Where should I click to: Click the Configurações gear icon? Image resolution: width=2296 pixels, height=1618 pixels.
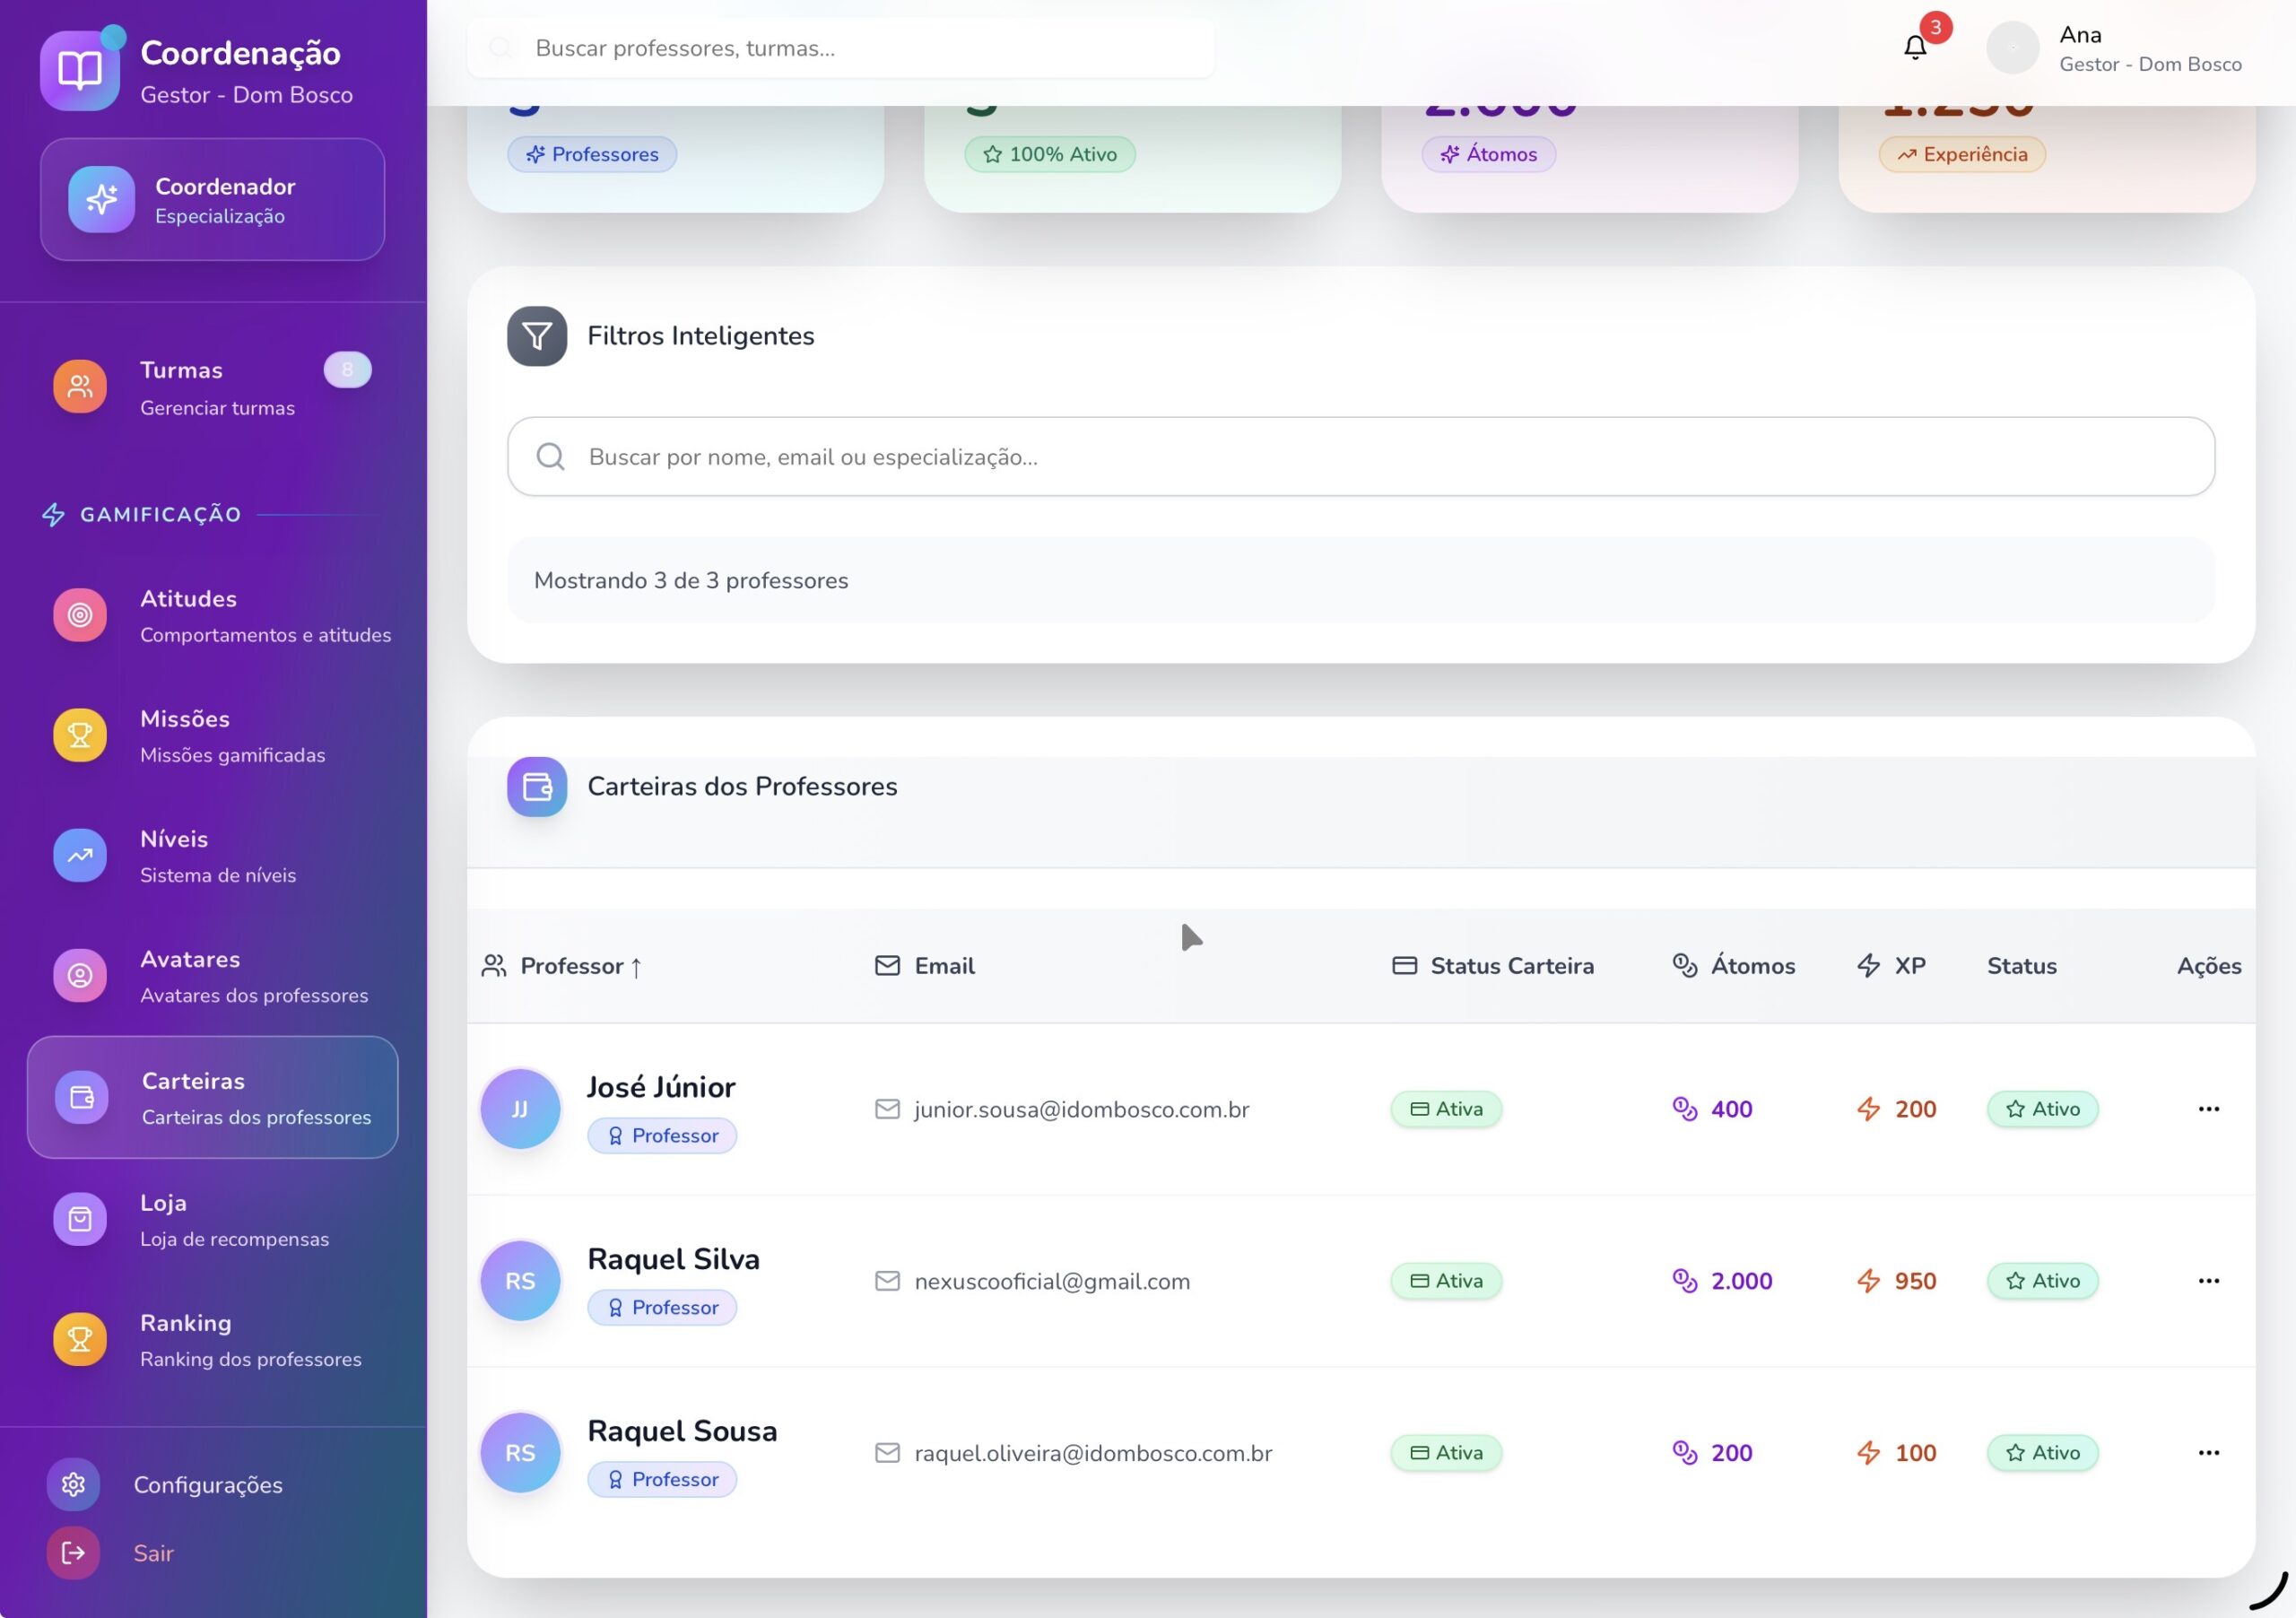(x=73, y=1484)
